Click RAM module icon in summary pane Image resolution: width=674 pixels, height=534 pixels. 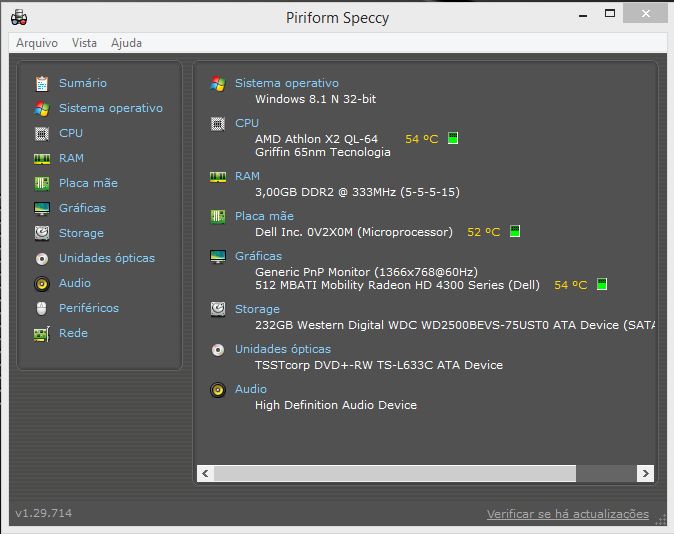218,177
